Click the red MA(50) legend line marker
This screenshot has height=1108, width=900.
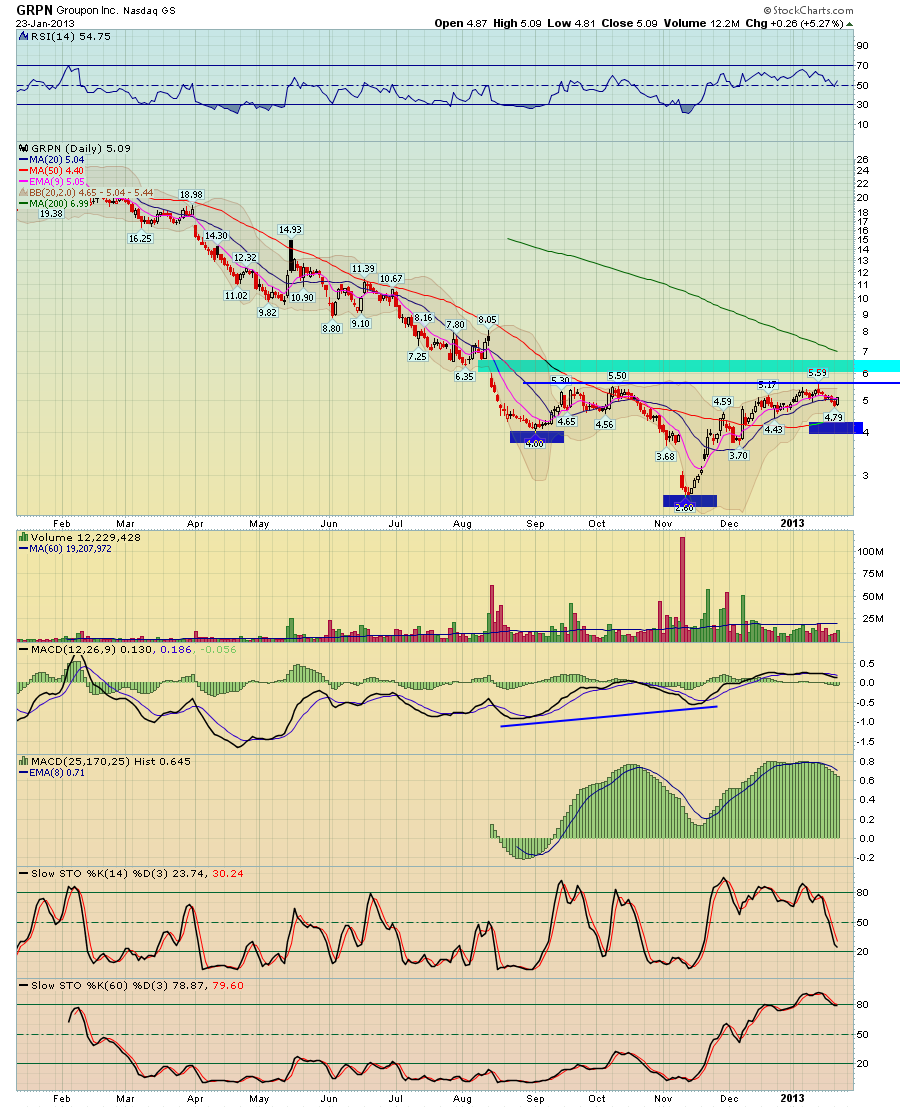pyautogui.click(x=23, y=171)
